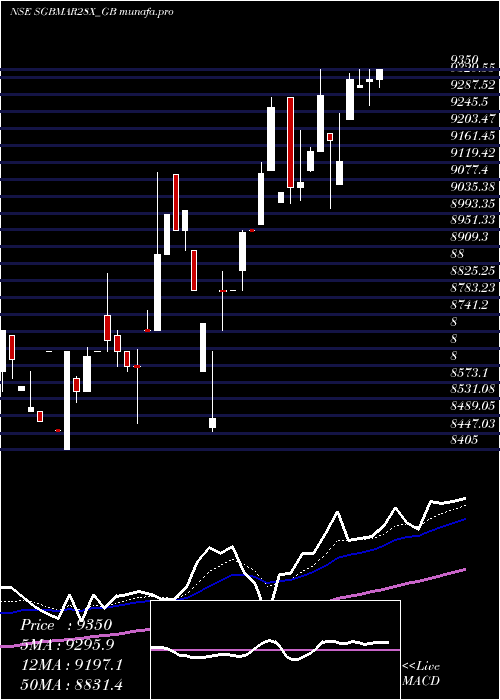
Task: Select the 8783.23 price axis label
Action: [473, 288]
